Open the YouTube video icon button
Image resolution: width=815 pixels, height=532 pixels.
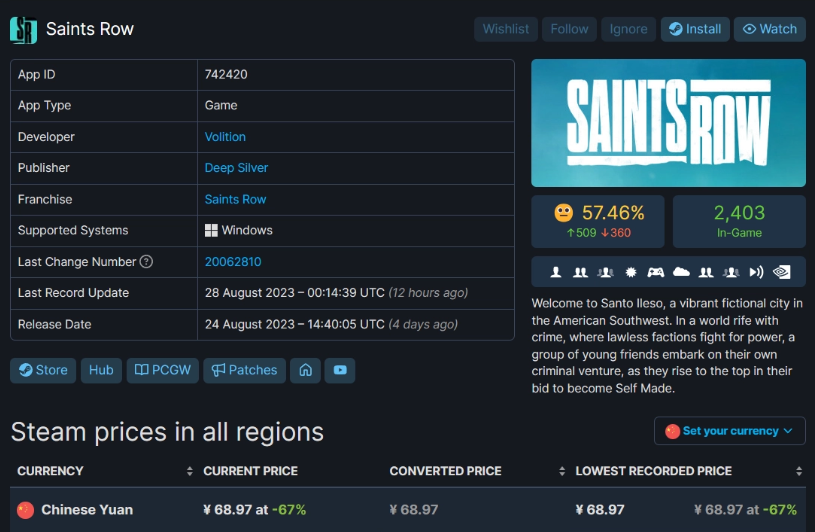[340, 370]
